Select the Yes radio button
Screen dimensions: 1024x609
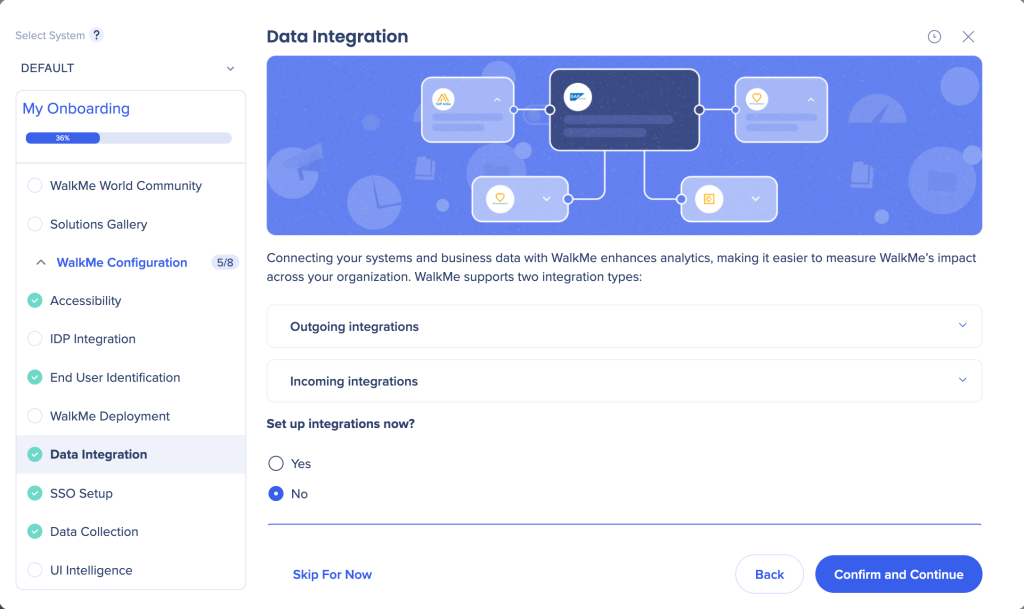[276, 464]
